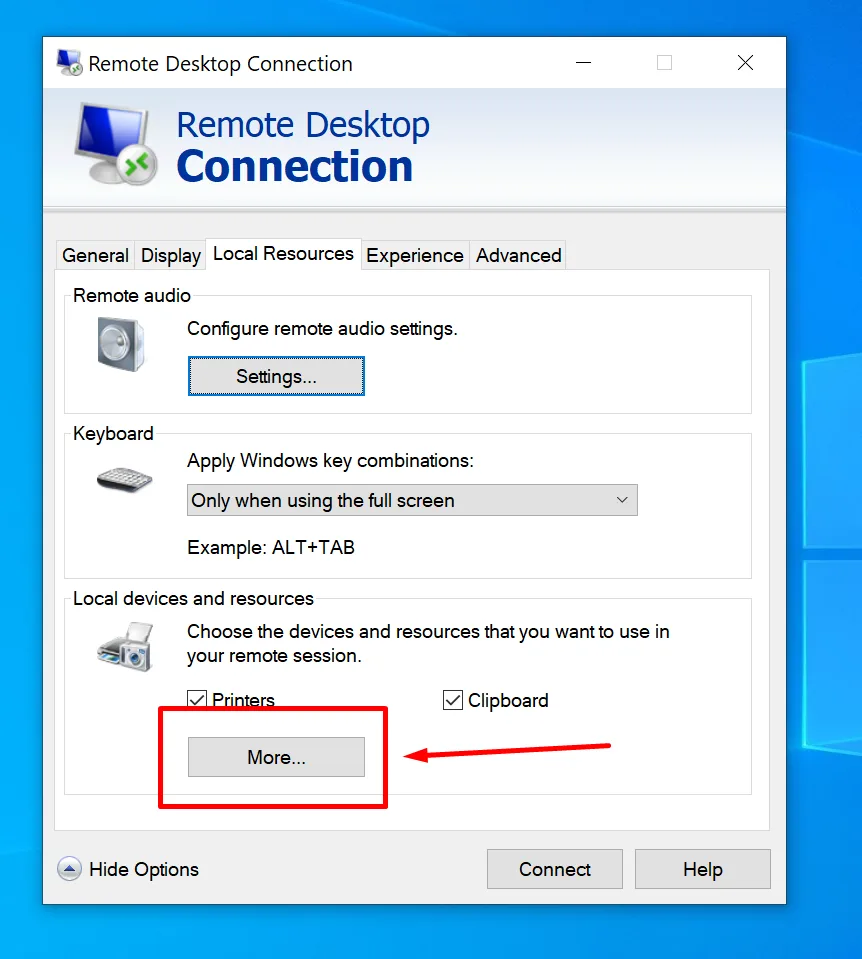
Task: Click the Hide Options arrow icon
Action: [x=69, y=868]
